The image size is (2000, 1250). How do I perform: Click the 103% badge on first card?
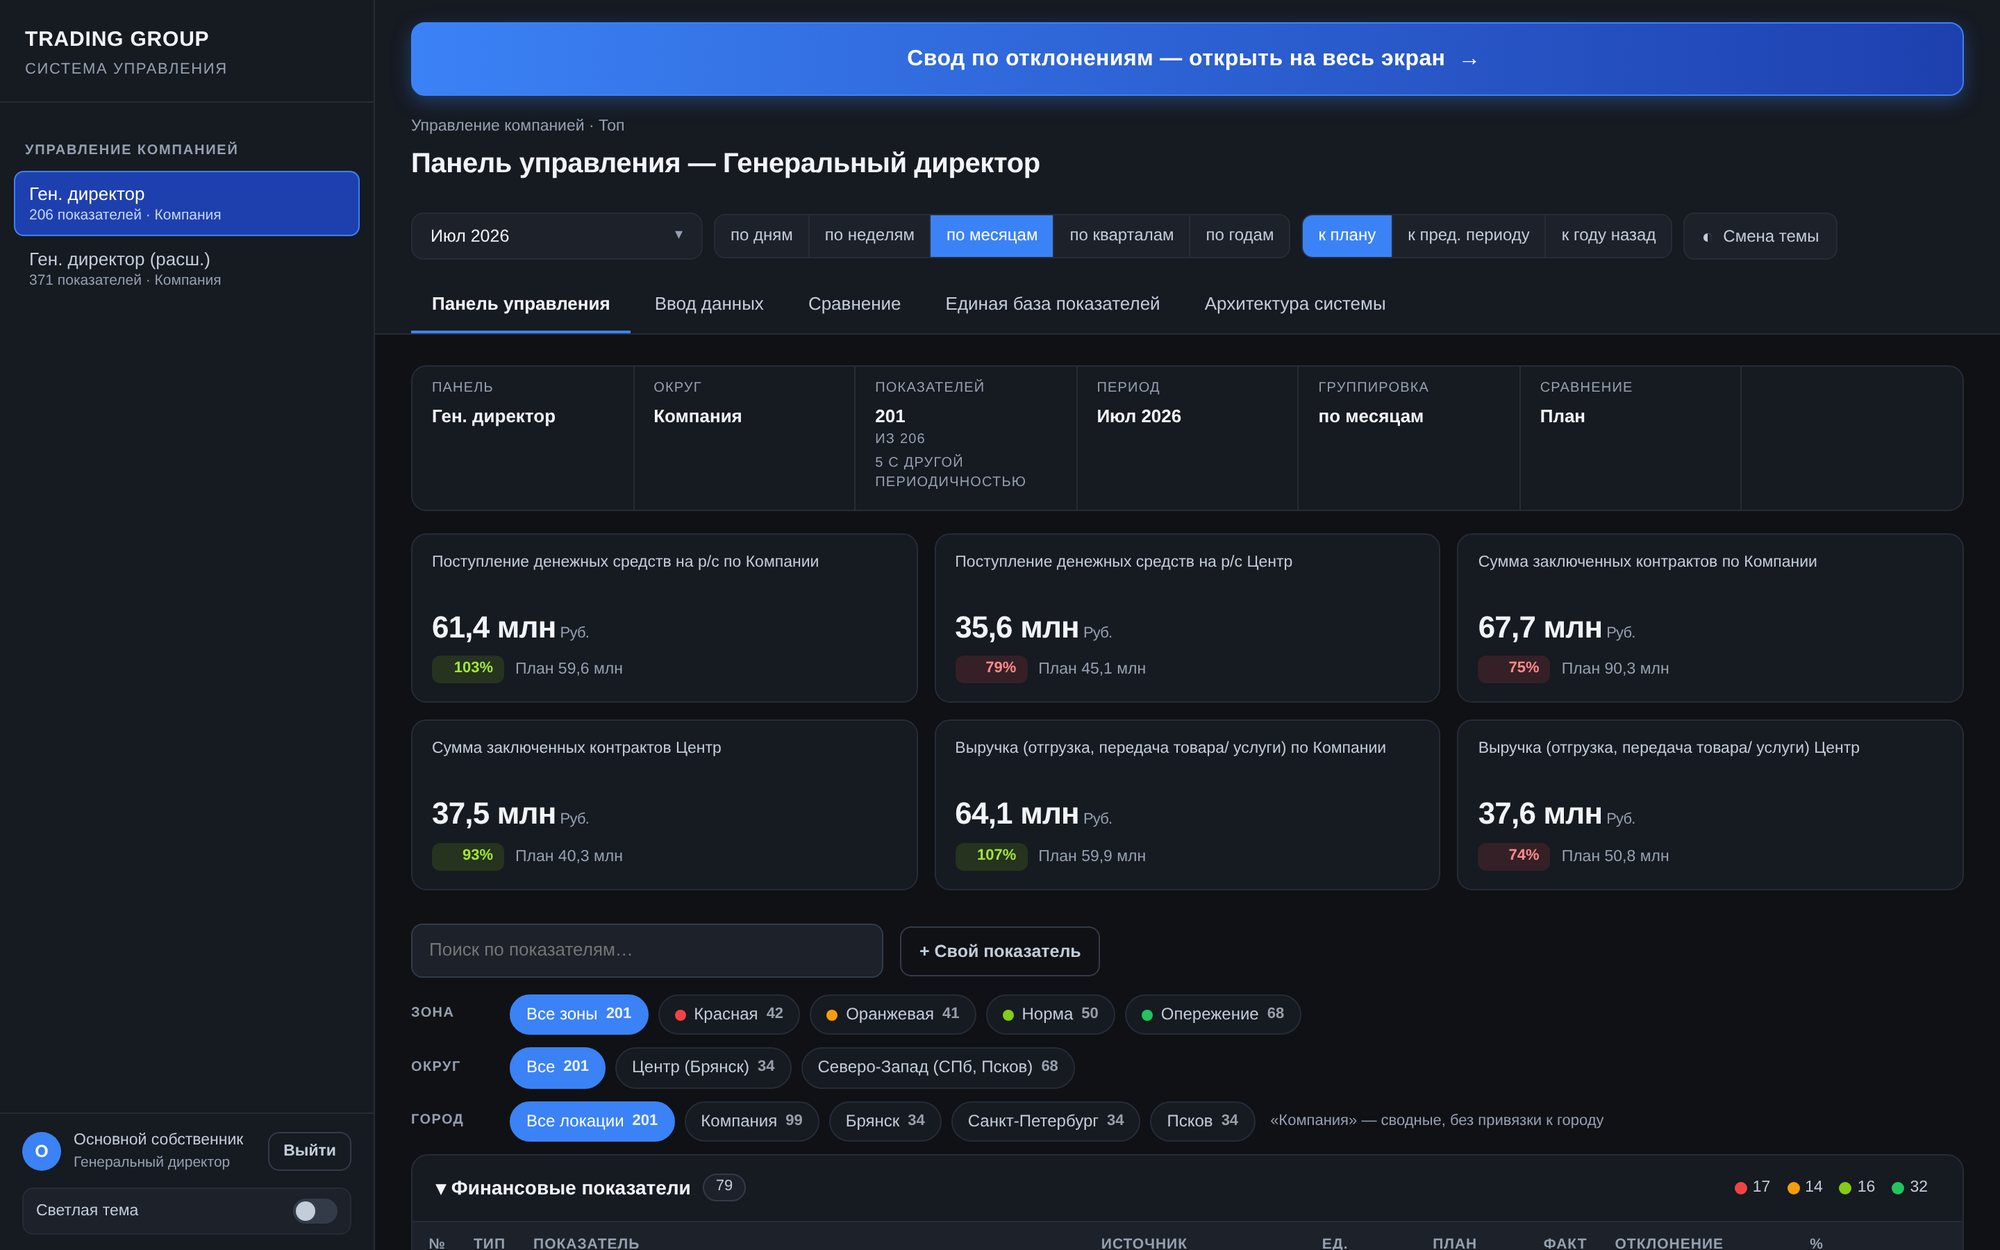tap(468, 668)
